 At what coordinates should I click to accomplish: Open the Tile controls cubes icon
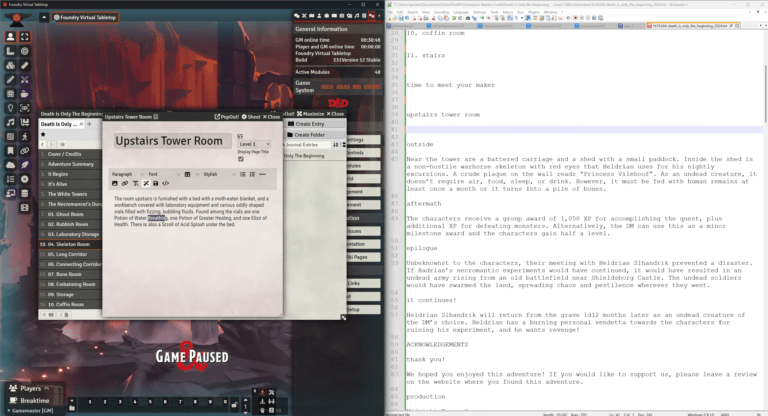tap(10, 65)
